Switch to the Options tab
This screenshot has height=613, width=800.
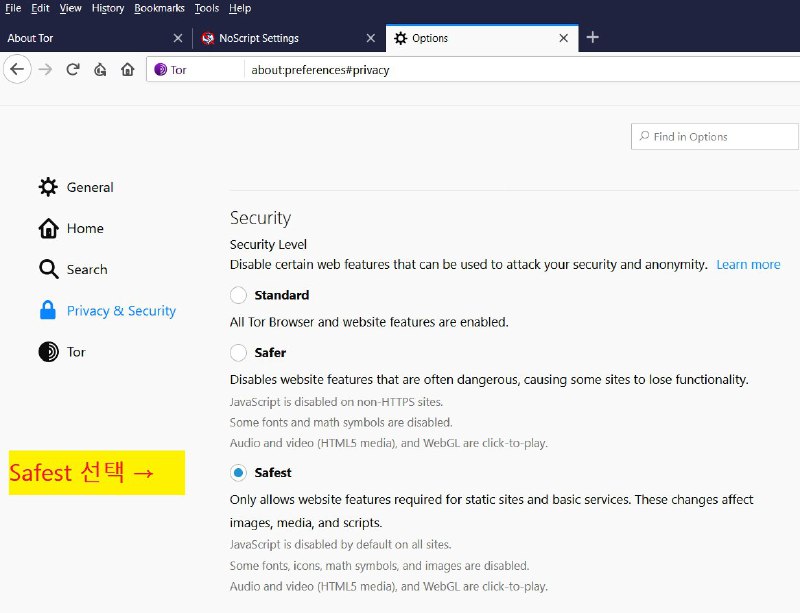482,38
